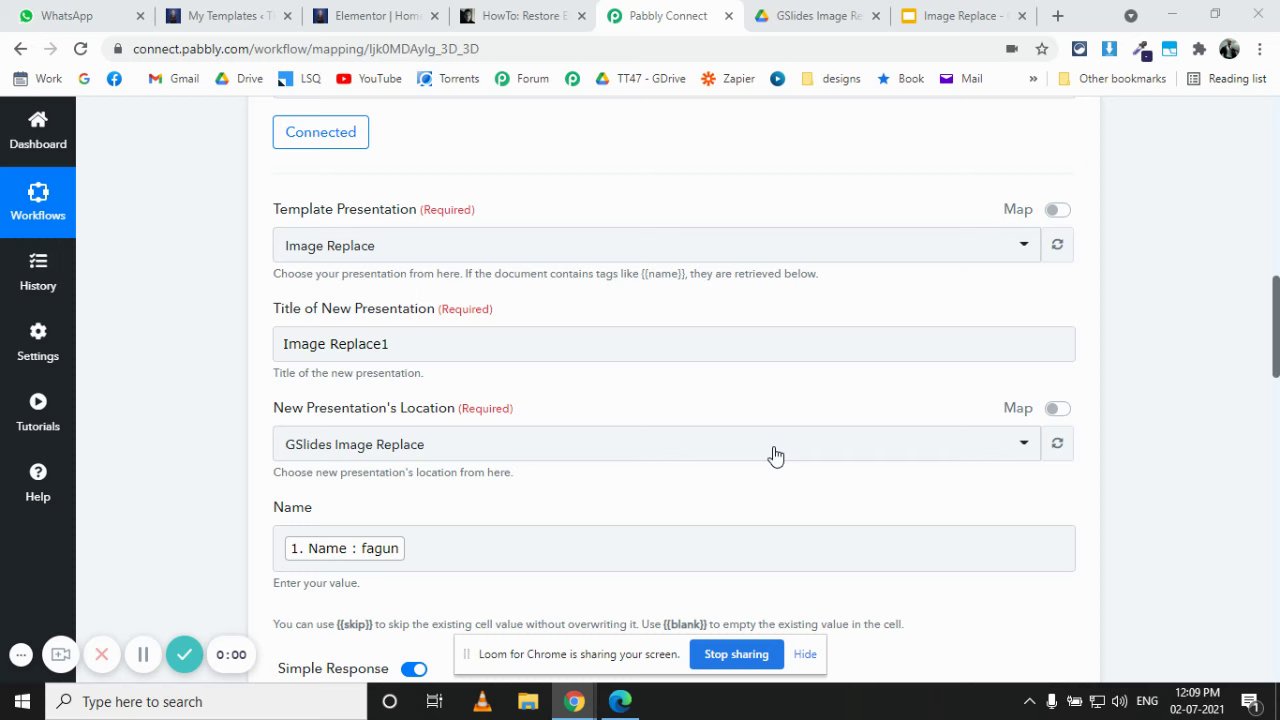Click the page vertical scrollbar thumb

point(1275,327)
